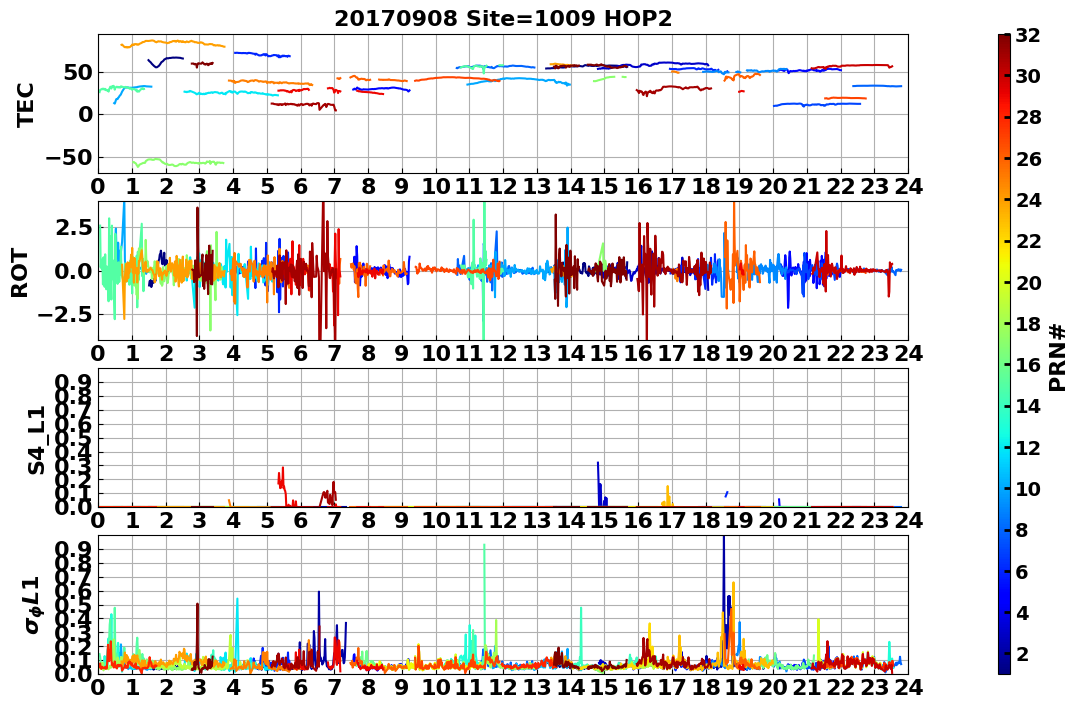The image size is (1077, 709).
Task: Click colorbar tick label 32
Action: tap(1028, 35)
